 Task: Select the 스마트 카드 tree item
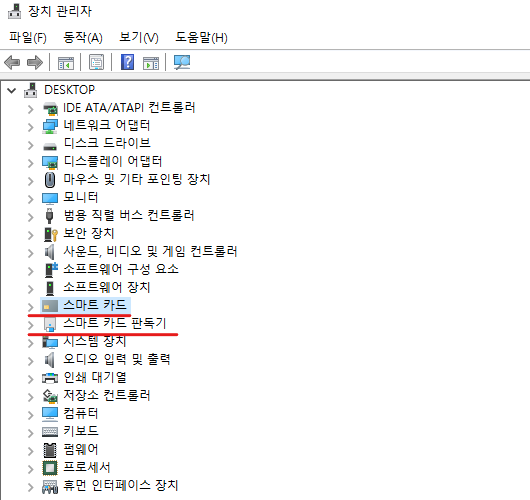point(95,305)
